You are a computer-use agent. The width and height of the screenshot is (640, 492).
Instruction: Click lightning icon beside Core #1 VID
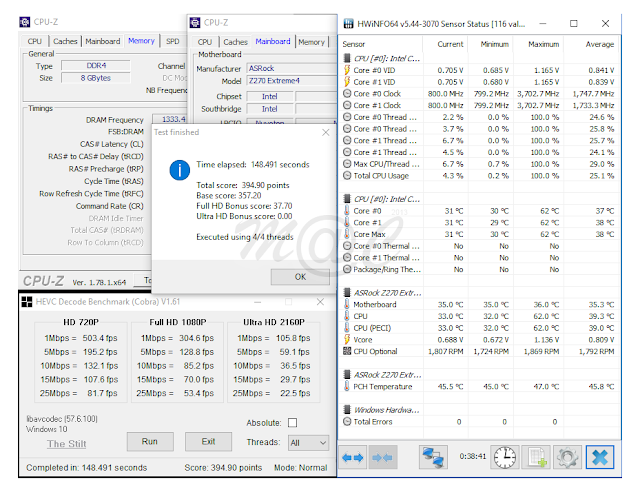[x=347, y=82]
